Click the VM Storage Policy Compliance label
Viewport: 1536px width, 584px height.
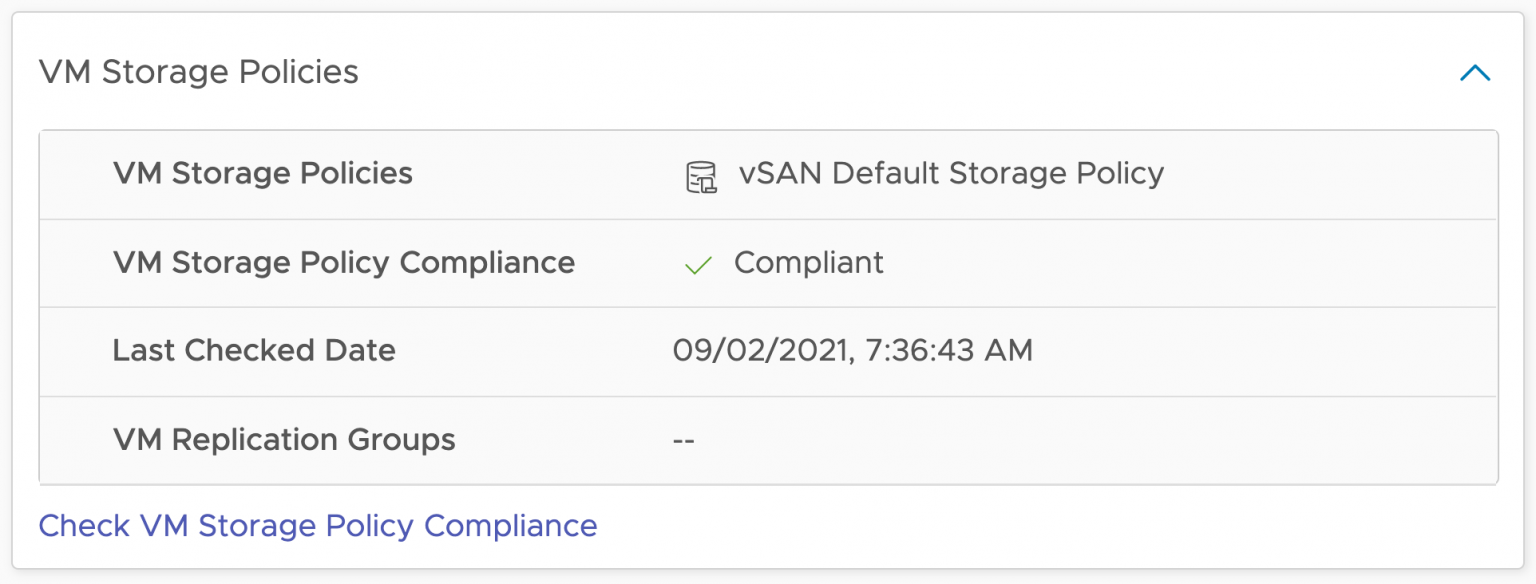click(343, 263)
